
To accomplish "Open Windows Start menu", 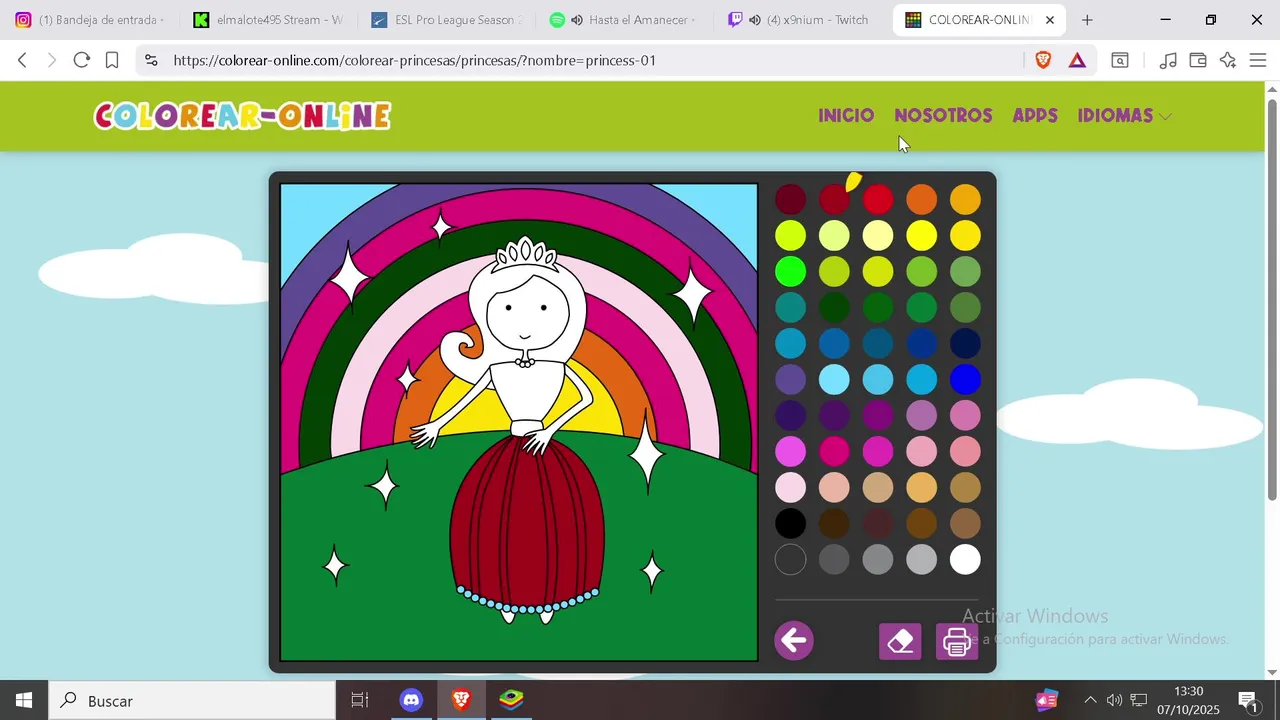I will coord(24,700).
